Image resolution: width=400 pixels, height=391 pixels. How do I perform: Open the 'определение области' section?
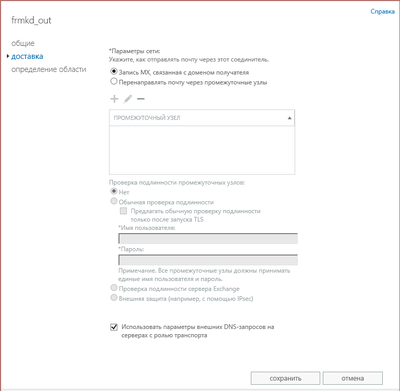coord(49,69)
